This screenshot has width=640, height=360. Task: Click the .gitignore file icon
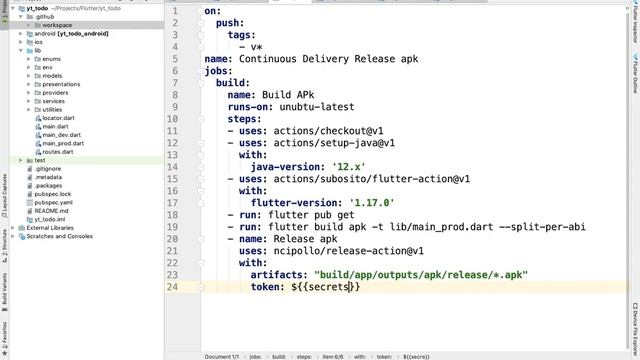[30, 169]
